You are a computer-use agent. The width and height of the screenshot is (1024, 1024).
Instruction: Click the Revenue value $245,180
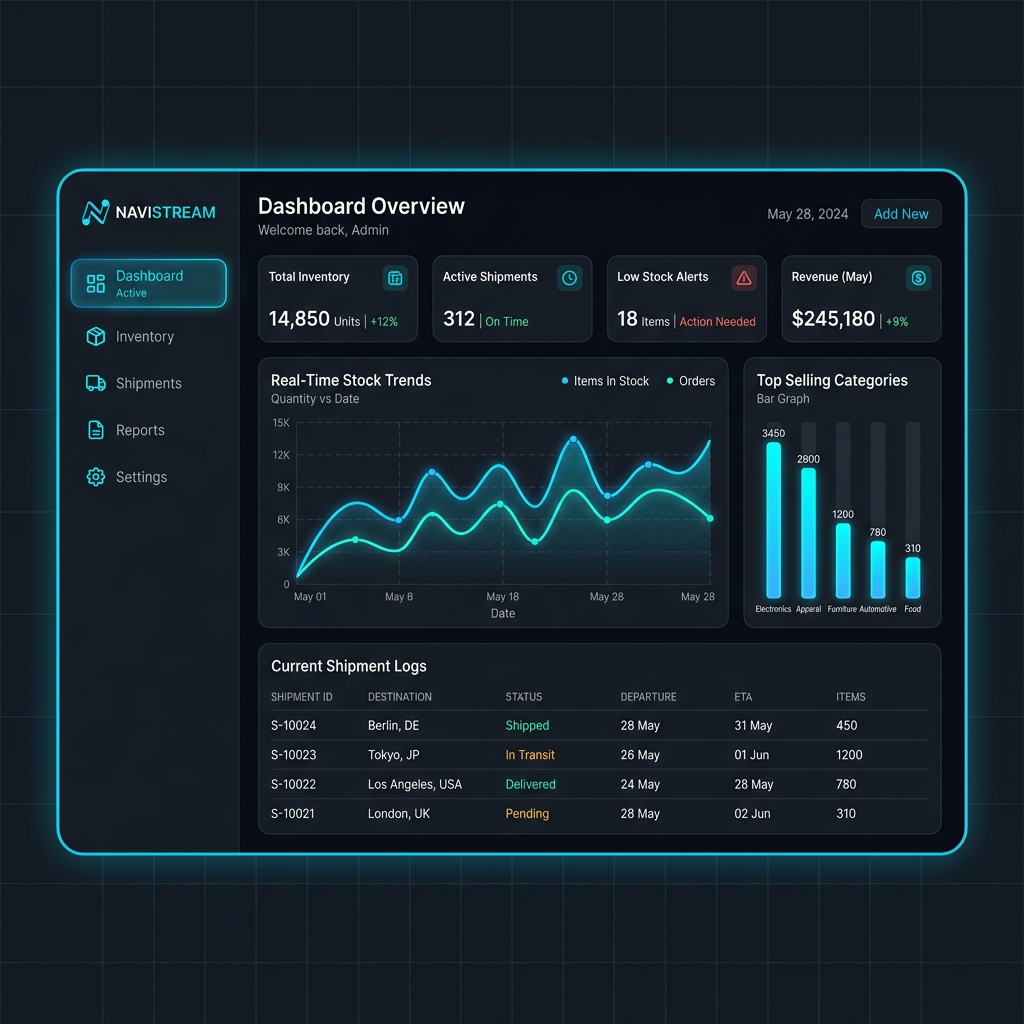[x=833, y=319]
